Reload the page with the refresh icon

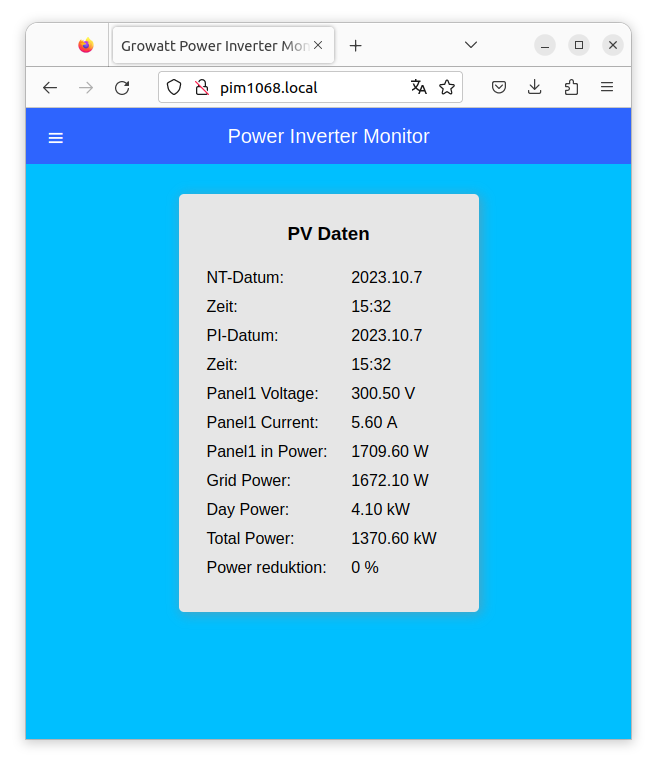122,88
